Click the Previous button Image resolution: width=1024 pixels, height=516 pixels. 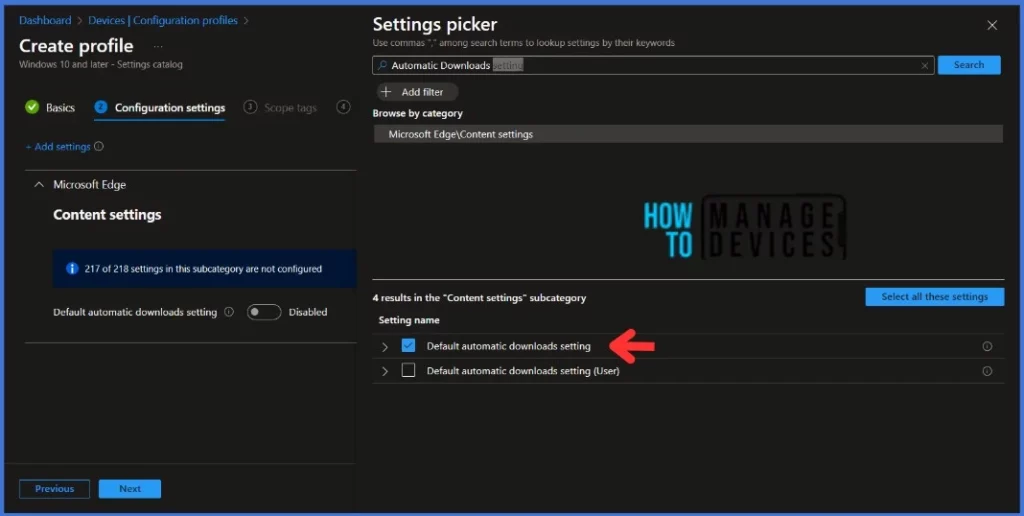pyautogui.click(x=54, y=489)
